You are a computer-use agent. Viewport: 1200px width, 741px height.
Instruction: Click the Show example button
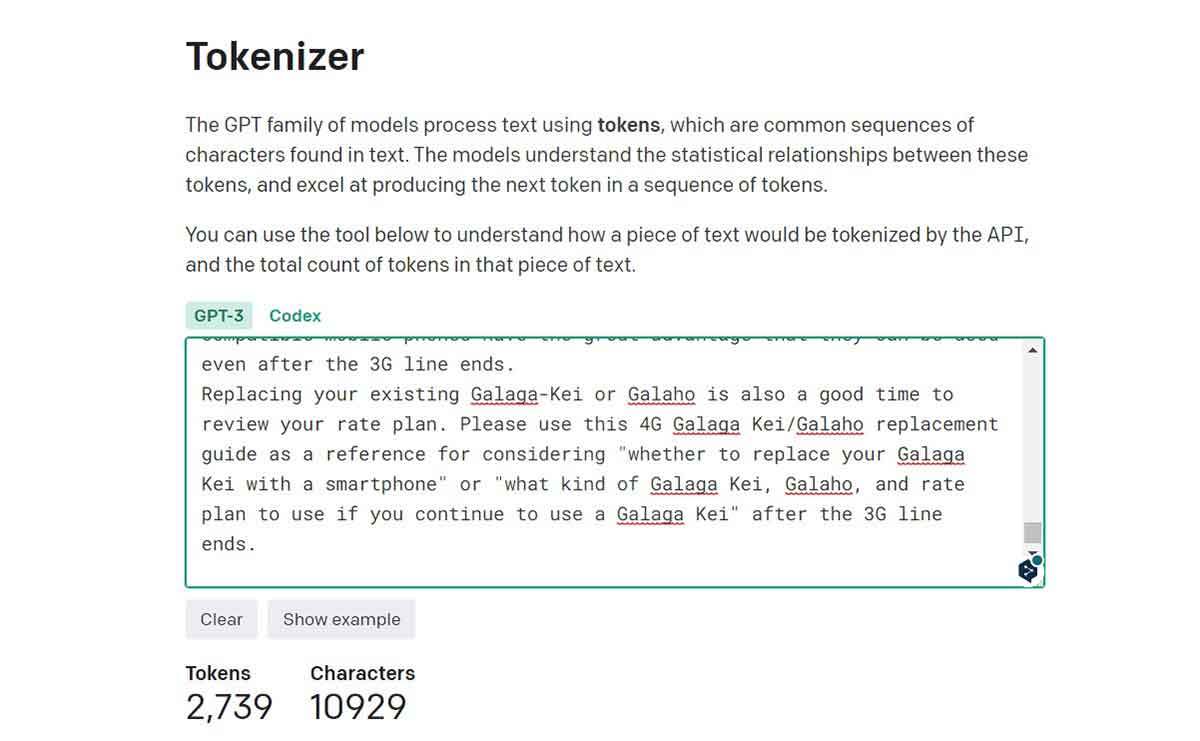click(341, 619)
